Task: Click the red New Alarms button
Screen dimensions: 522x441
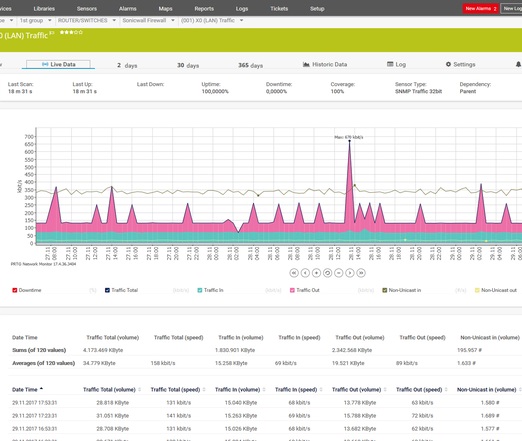Action: click(480, 9)
